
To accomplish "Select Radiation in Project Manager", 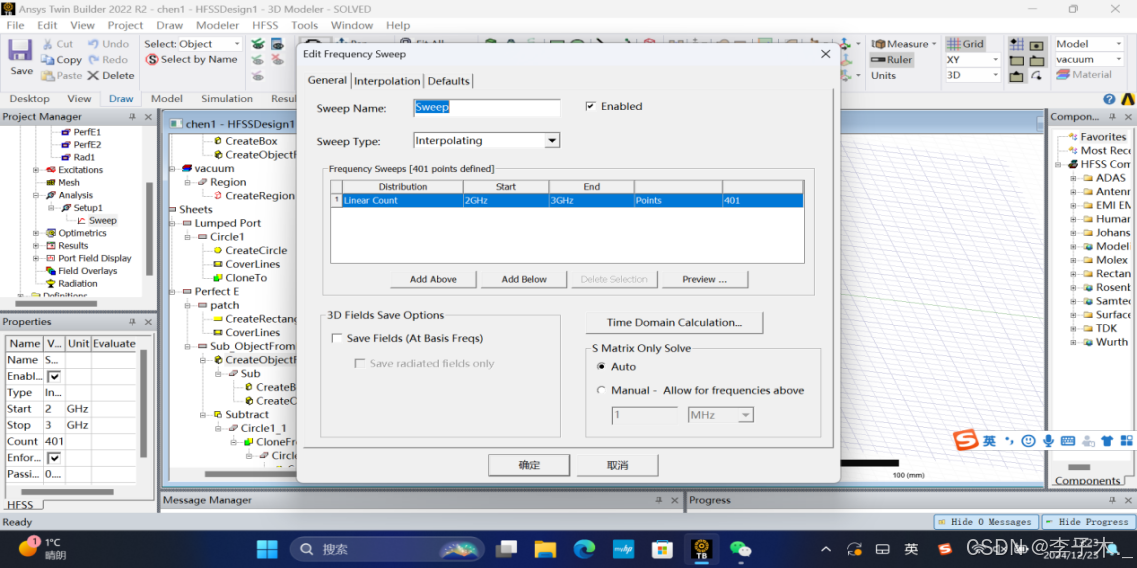I will 78,284.
